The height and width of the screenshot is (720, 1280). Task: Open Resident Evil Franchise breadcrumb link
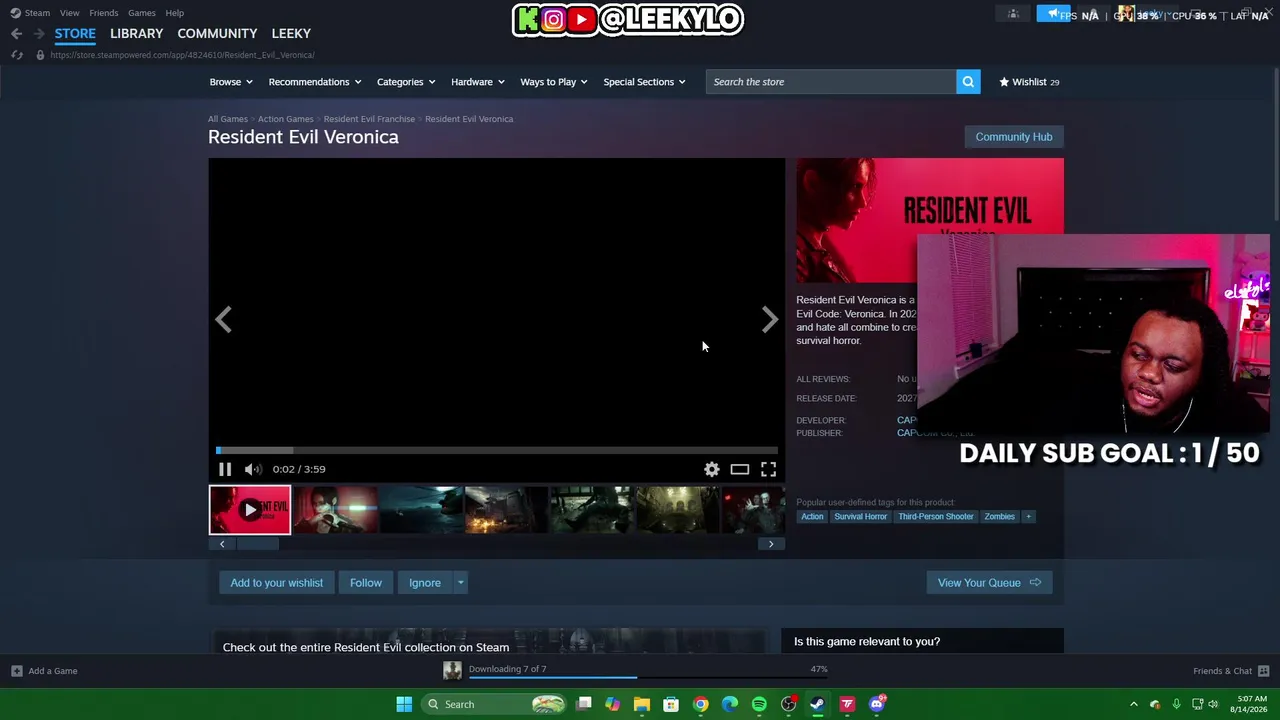coord(369,119)
